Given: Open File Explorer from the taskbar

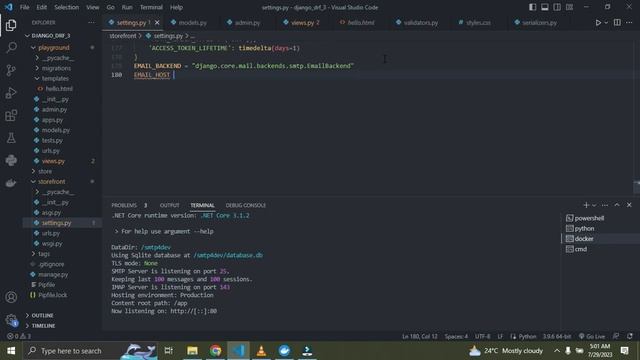Looking at the screenshot, I should pyautogui.click(x=192, y=351).
